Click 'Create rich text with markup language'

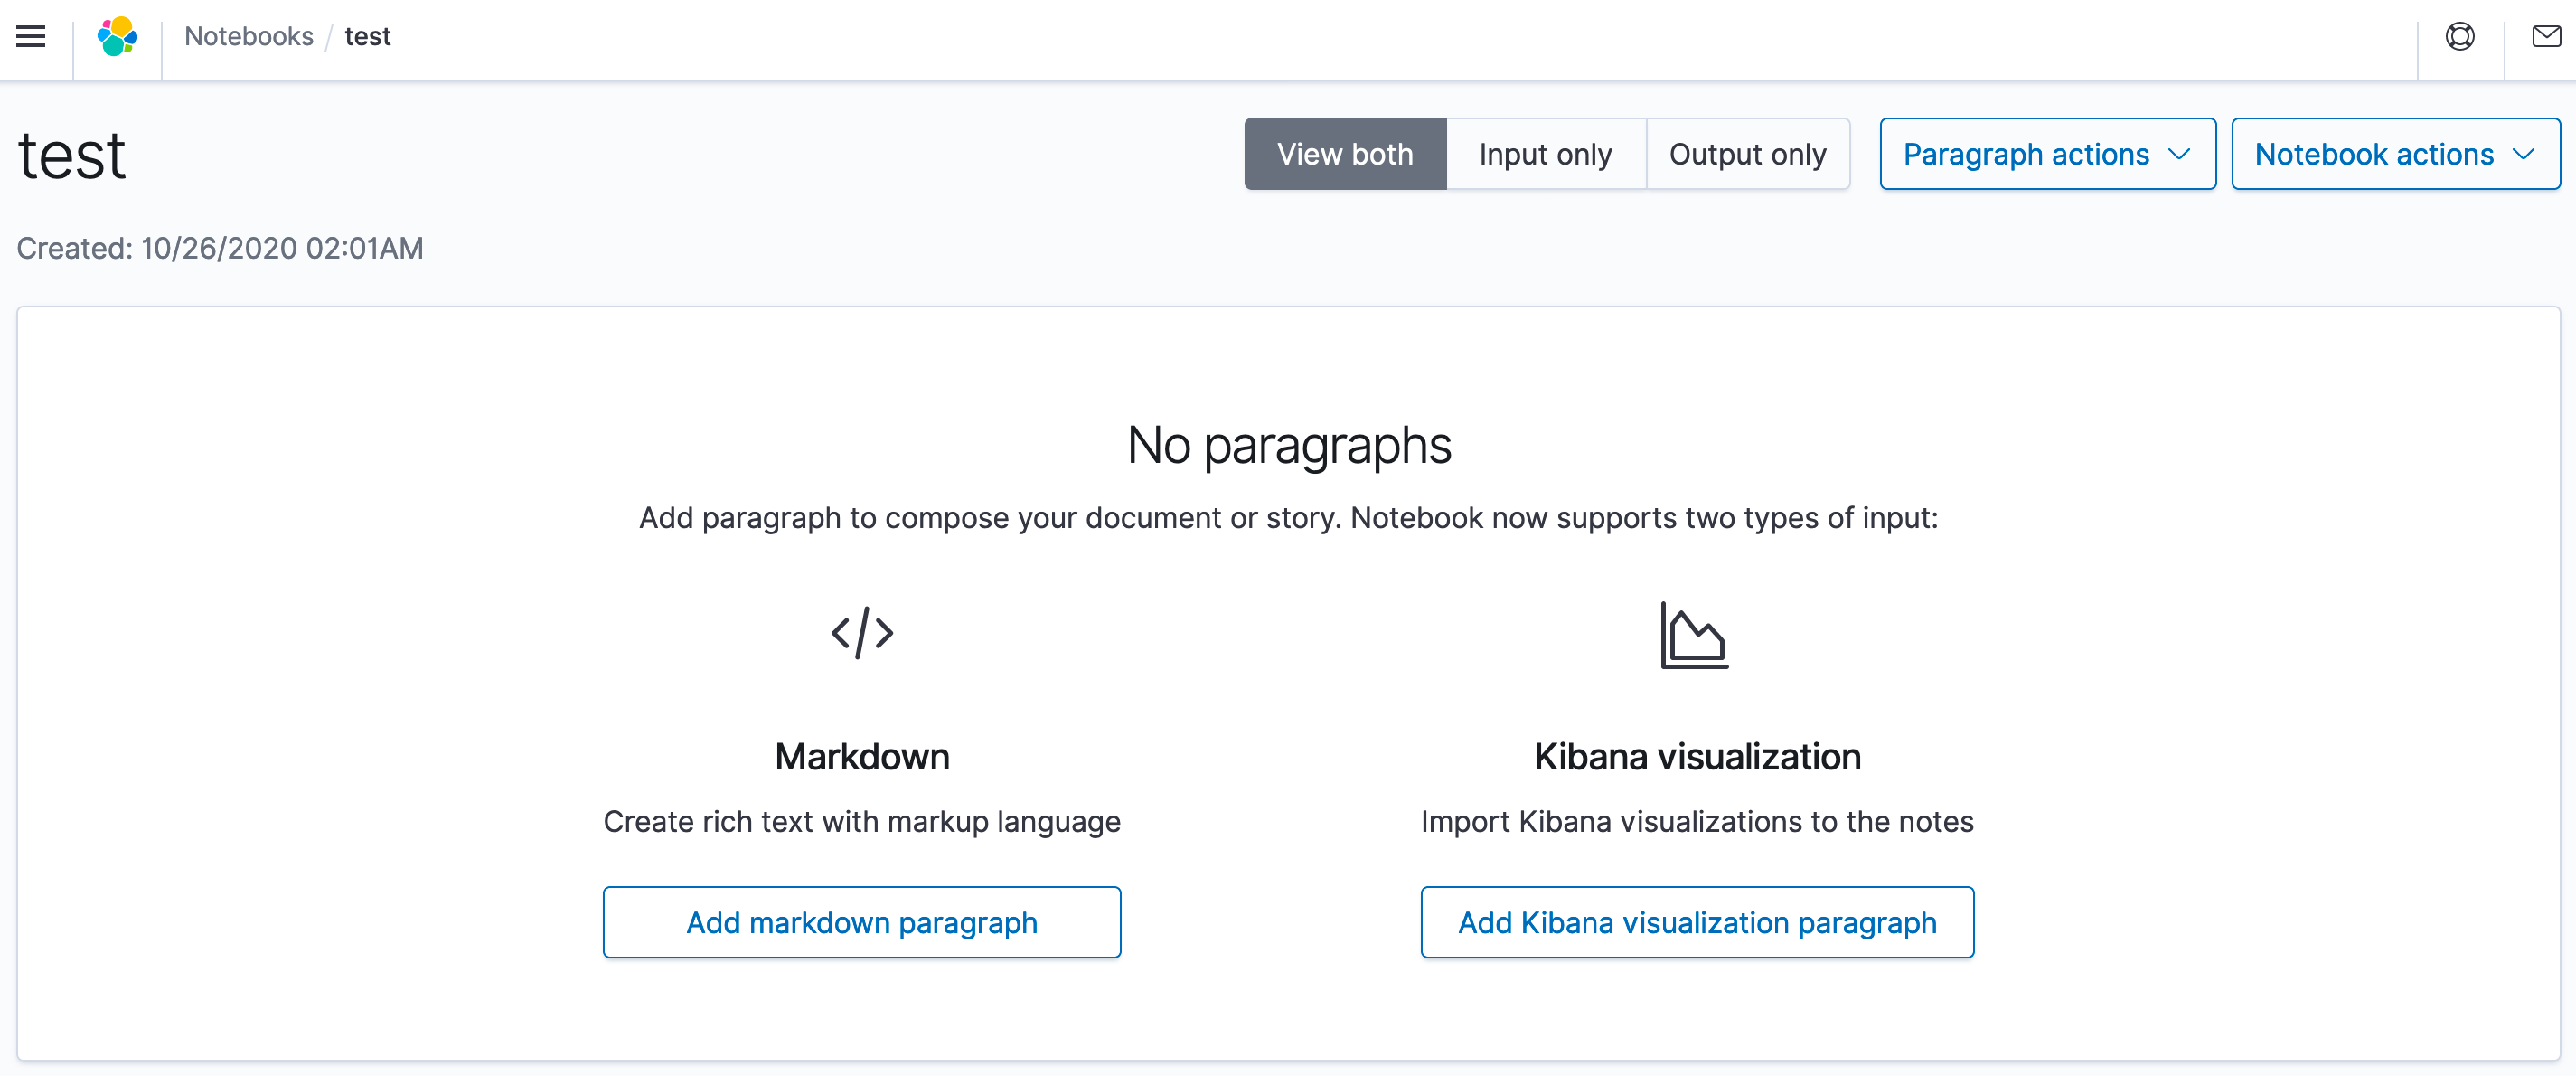(x=862, y=822)
